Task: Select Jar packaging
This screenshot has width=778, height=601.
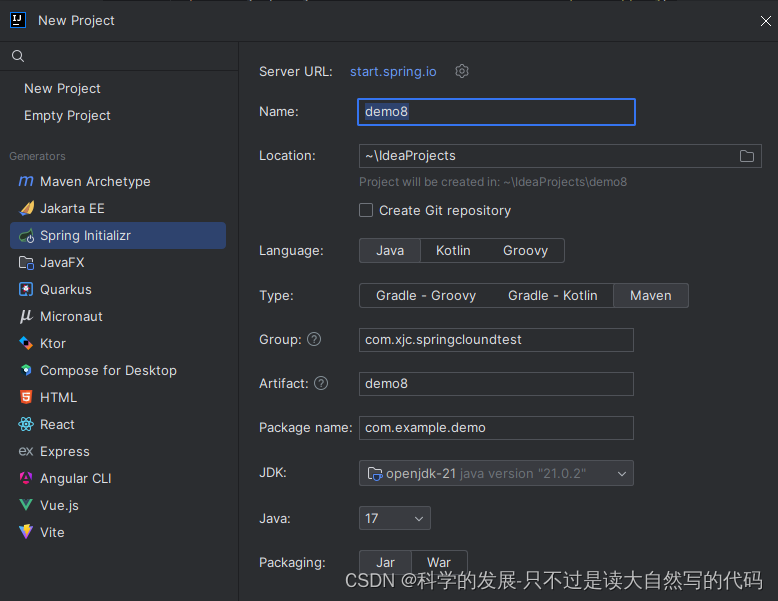Action: (x=386, y=562)
